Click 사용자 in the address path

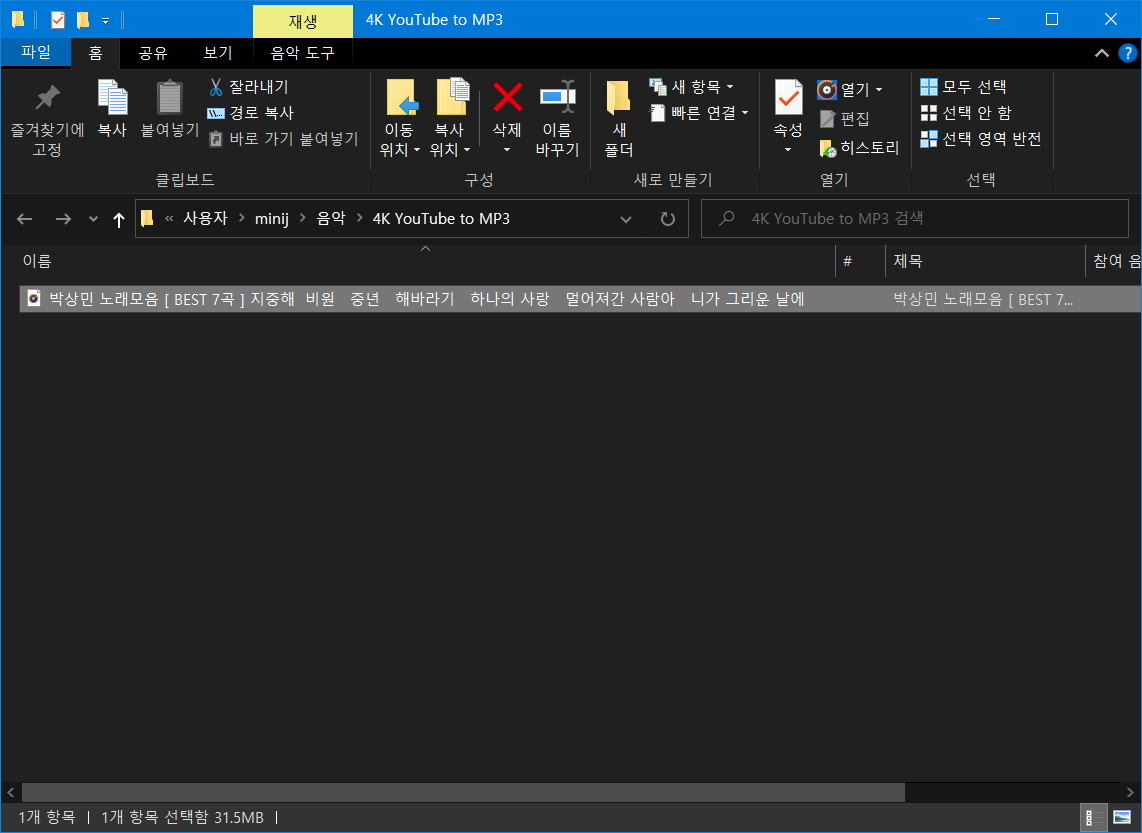(x=205, y=218)
